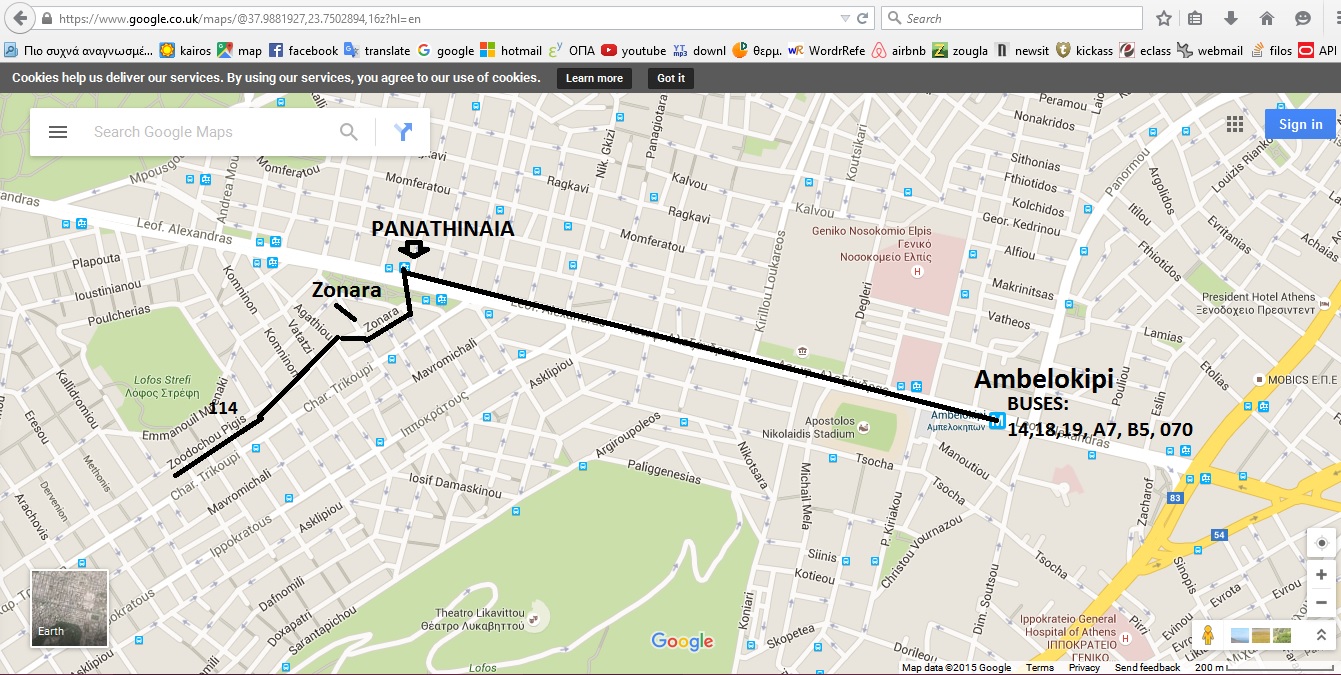1341x675 pixels.
Task: Open the Privacy link at map bottom
Action: click(1084, 667)
